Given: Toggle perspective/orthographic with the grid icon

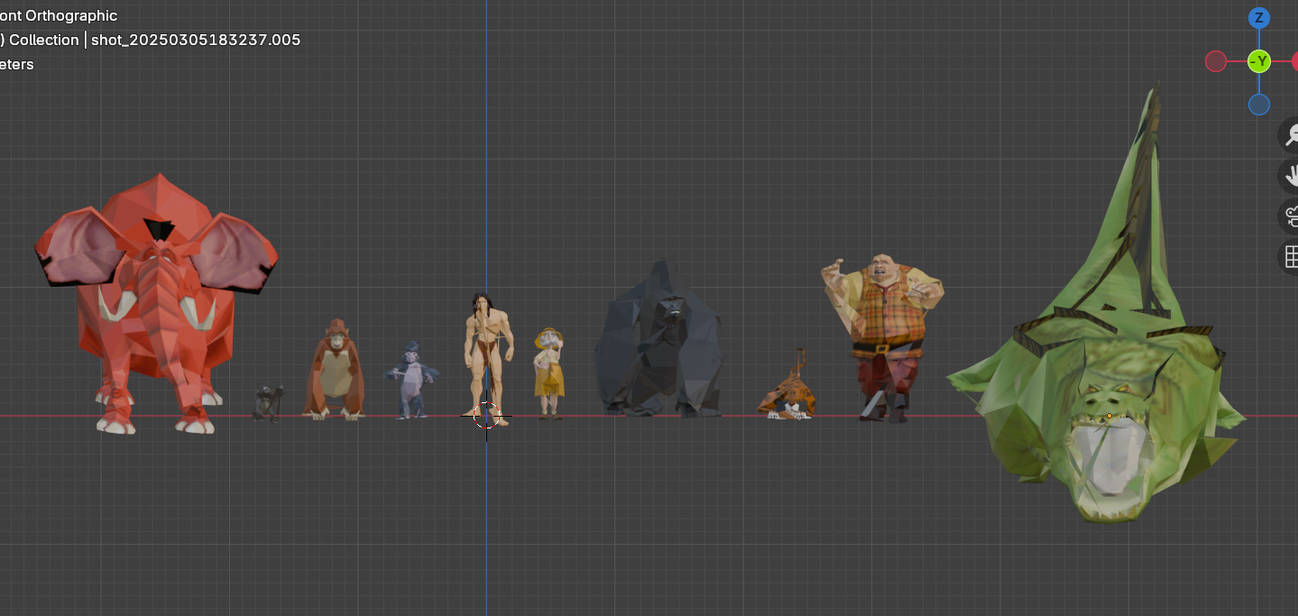Looking at the screenshot, I should [x=1292, y=256].
